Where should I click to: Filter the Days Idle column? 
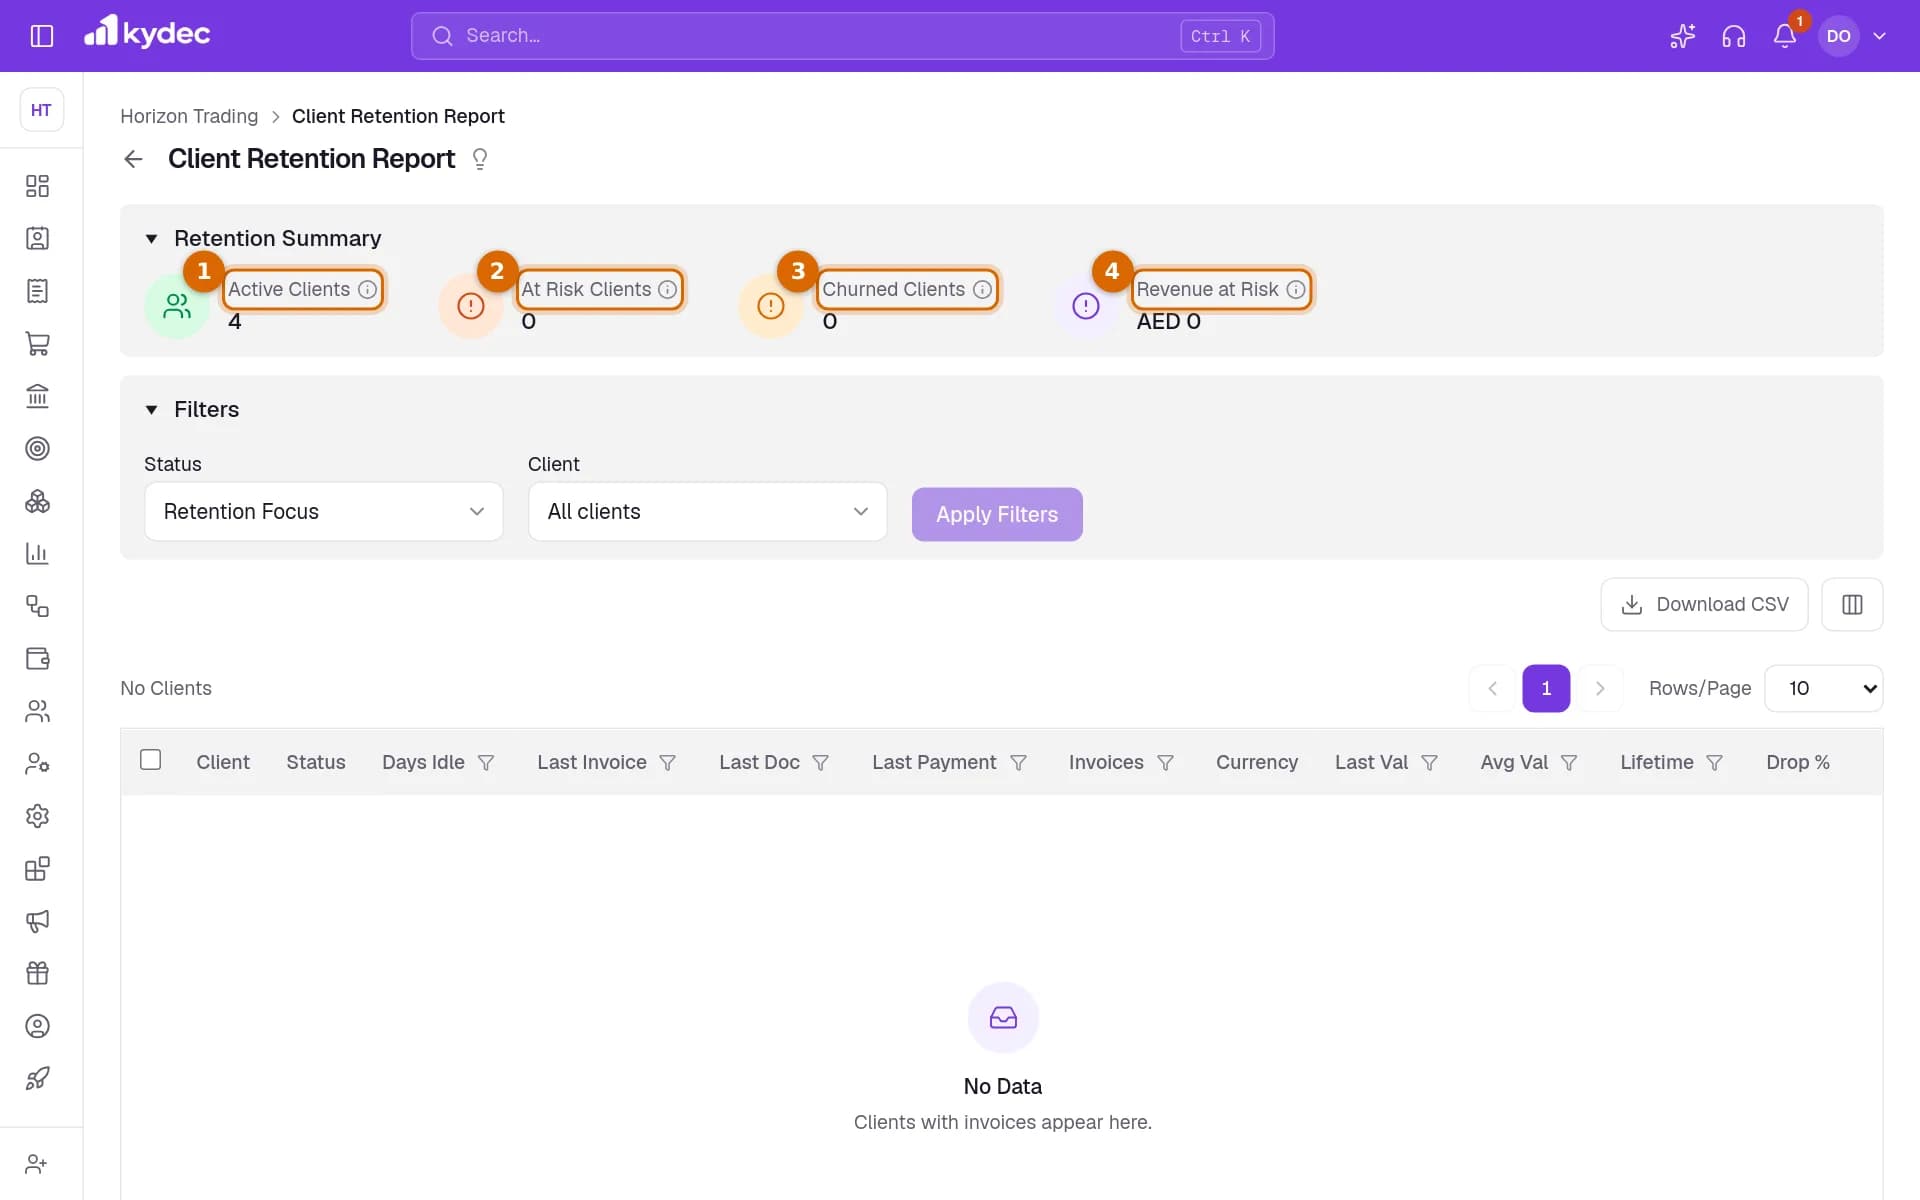(x=486, y=763)
